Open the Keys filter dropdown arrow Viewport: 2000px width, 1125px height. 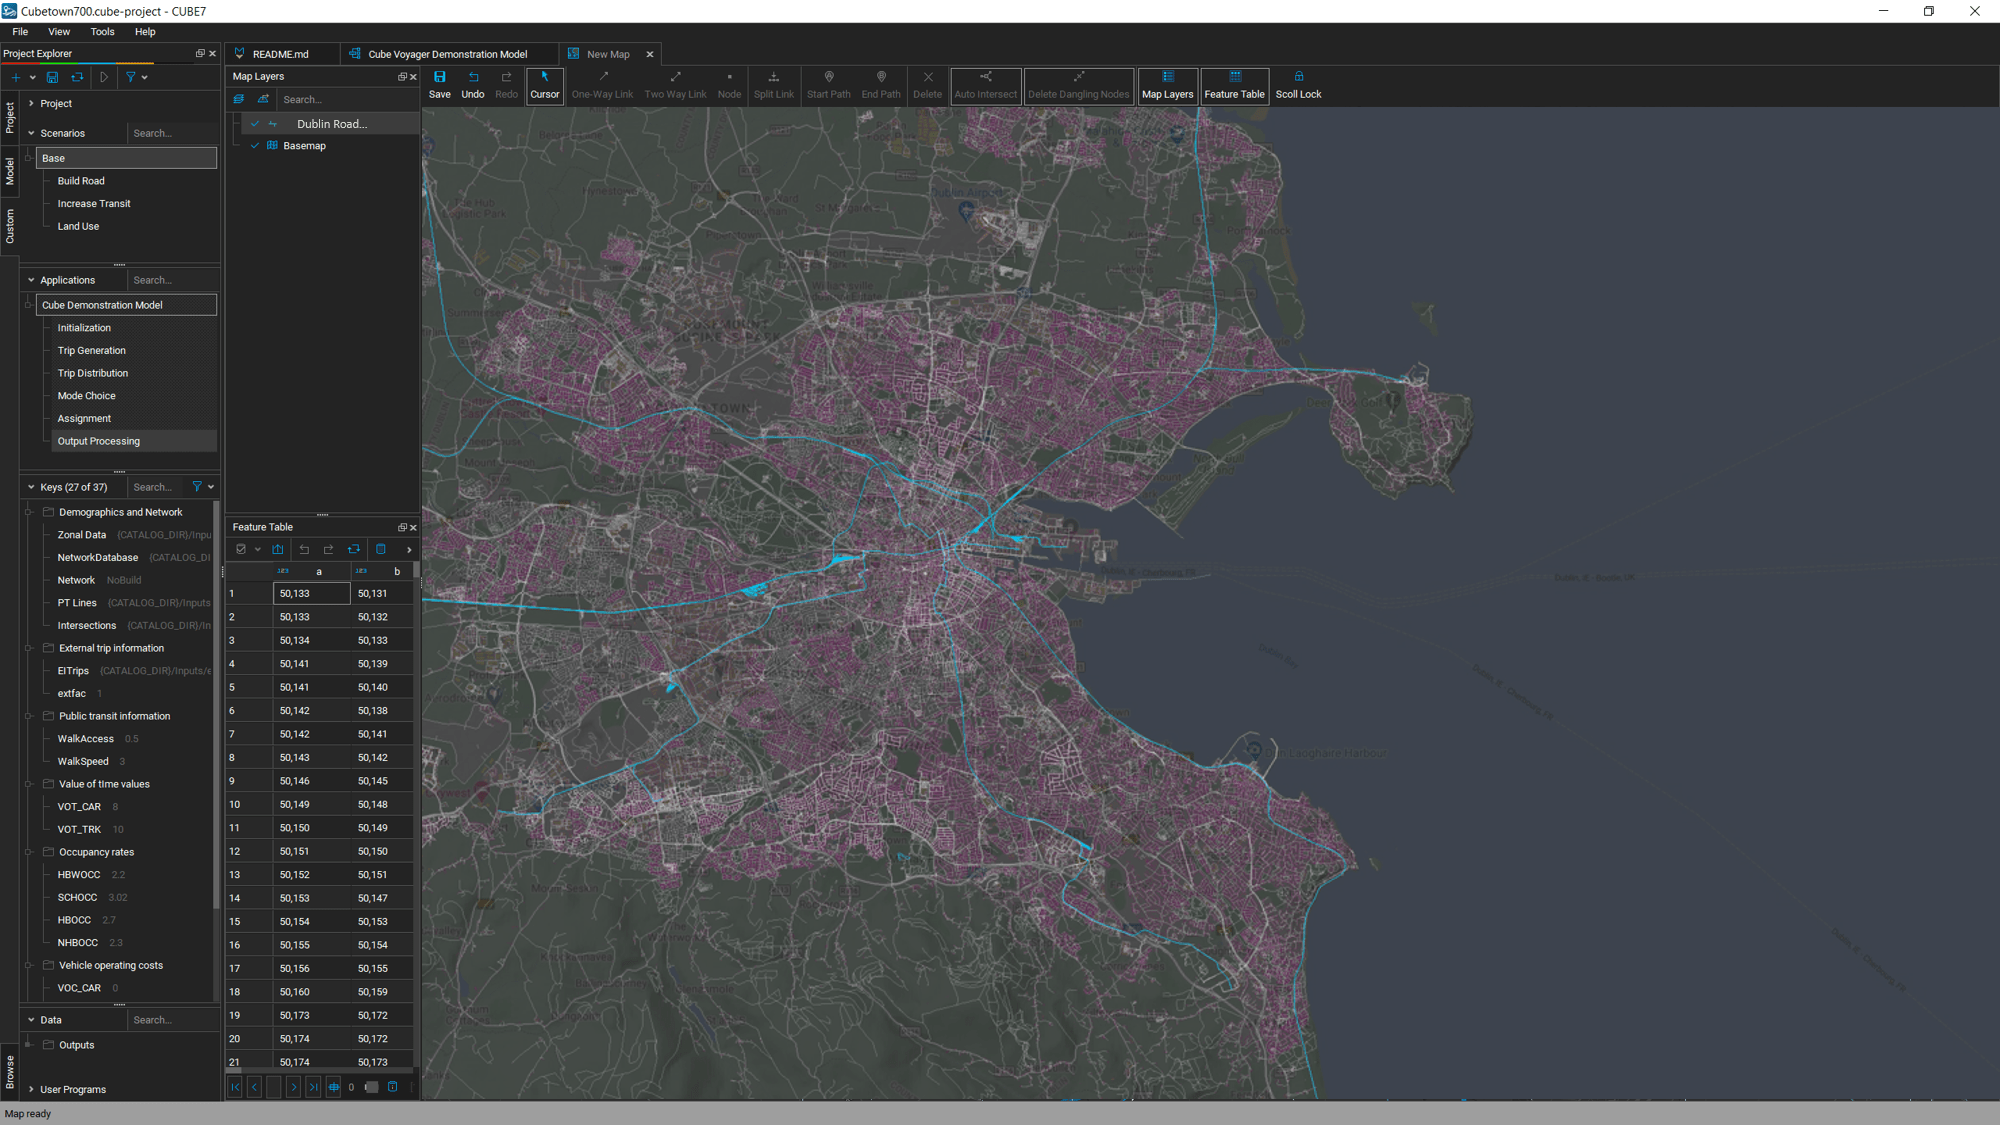[x=211, y=487]
